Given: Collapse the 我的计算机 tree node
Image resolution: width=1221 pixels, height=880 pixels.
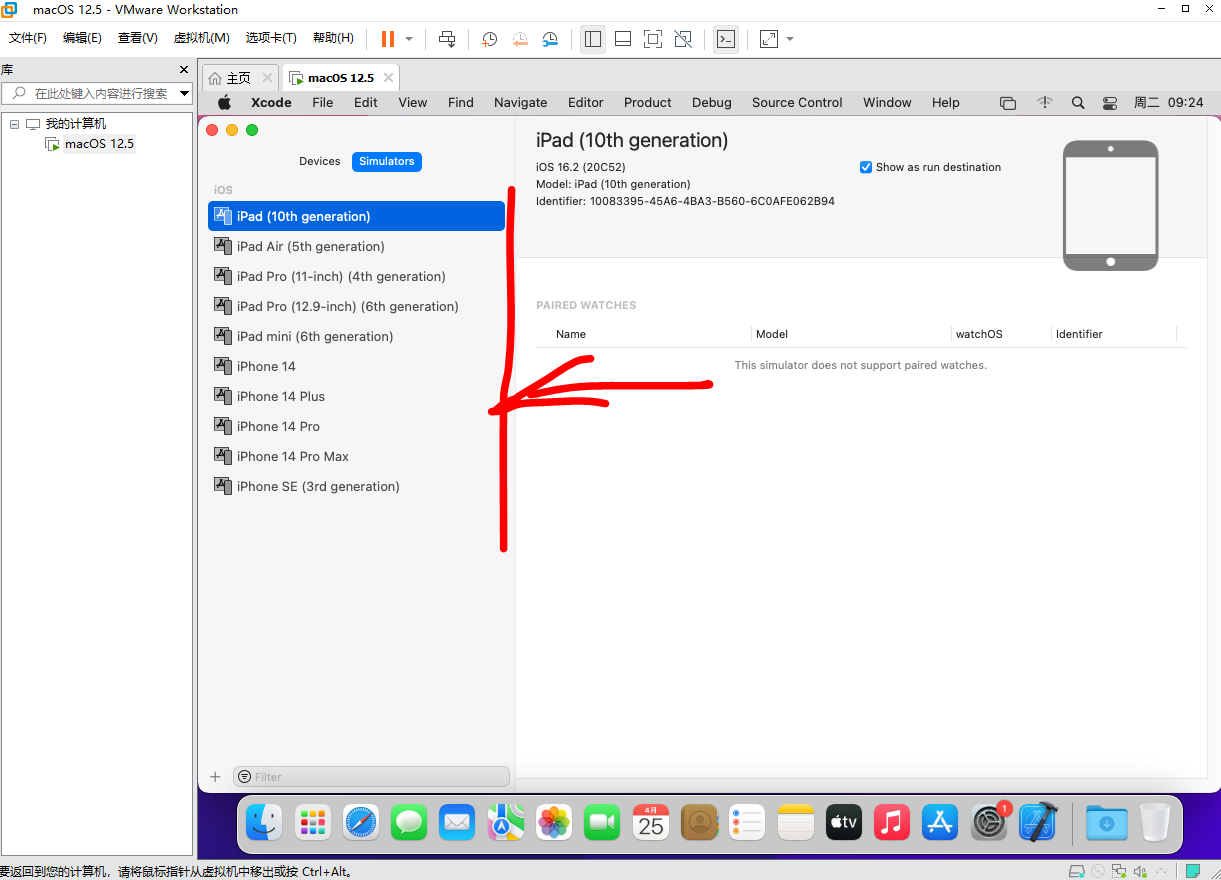Looking at the screenshot, I should pos(15,124).
